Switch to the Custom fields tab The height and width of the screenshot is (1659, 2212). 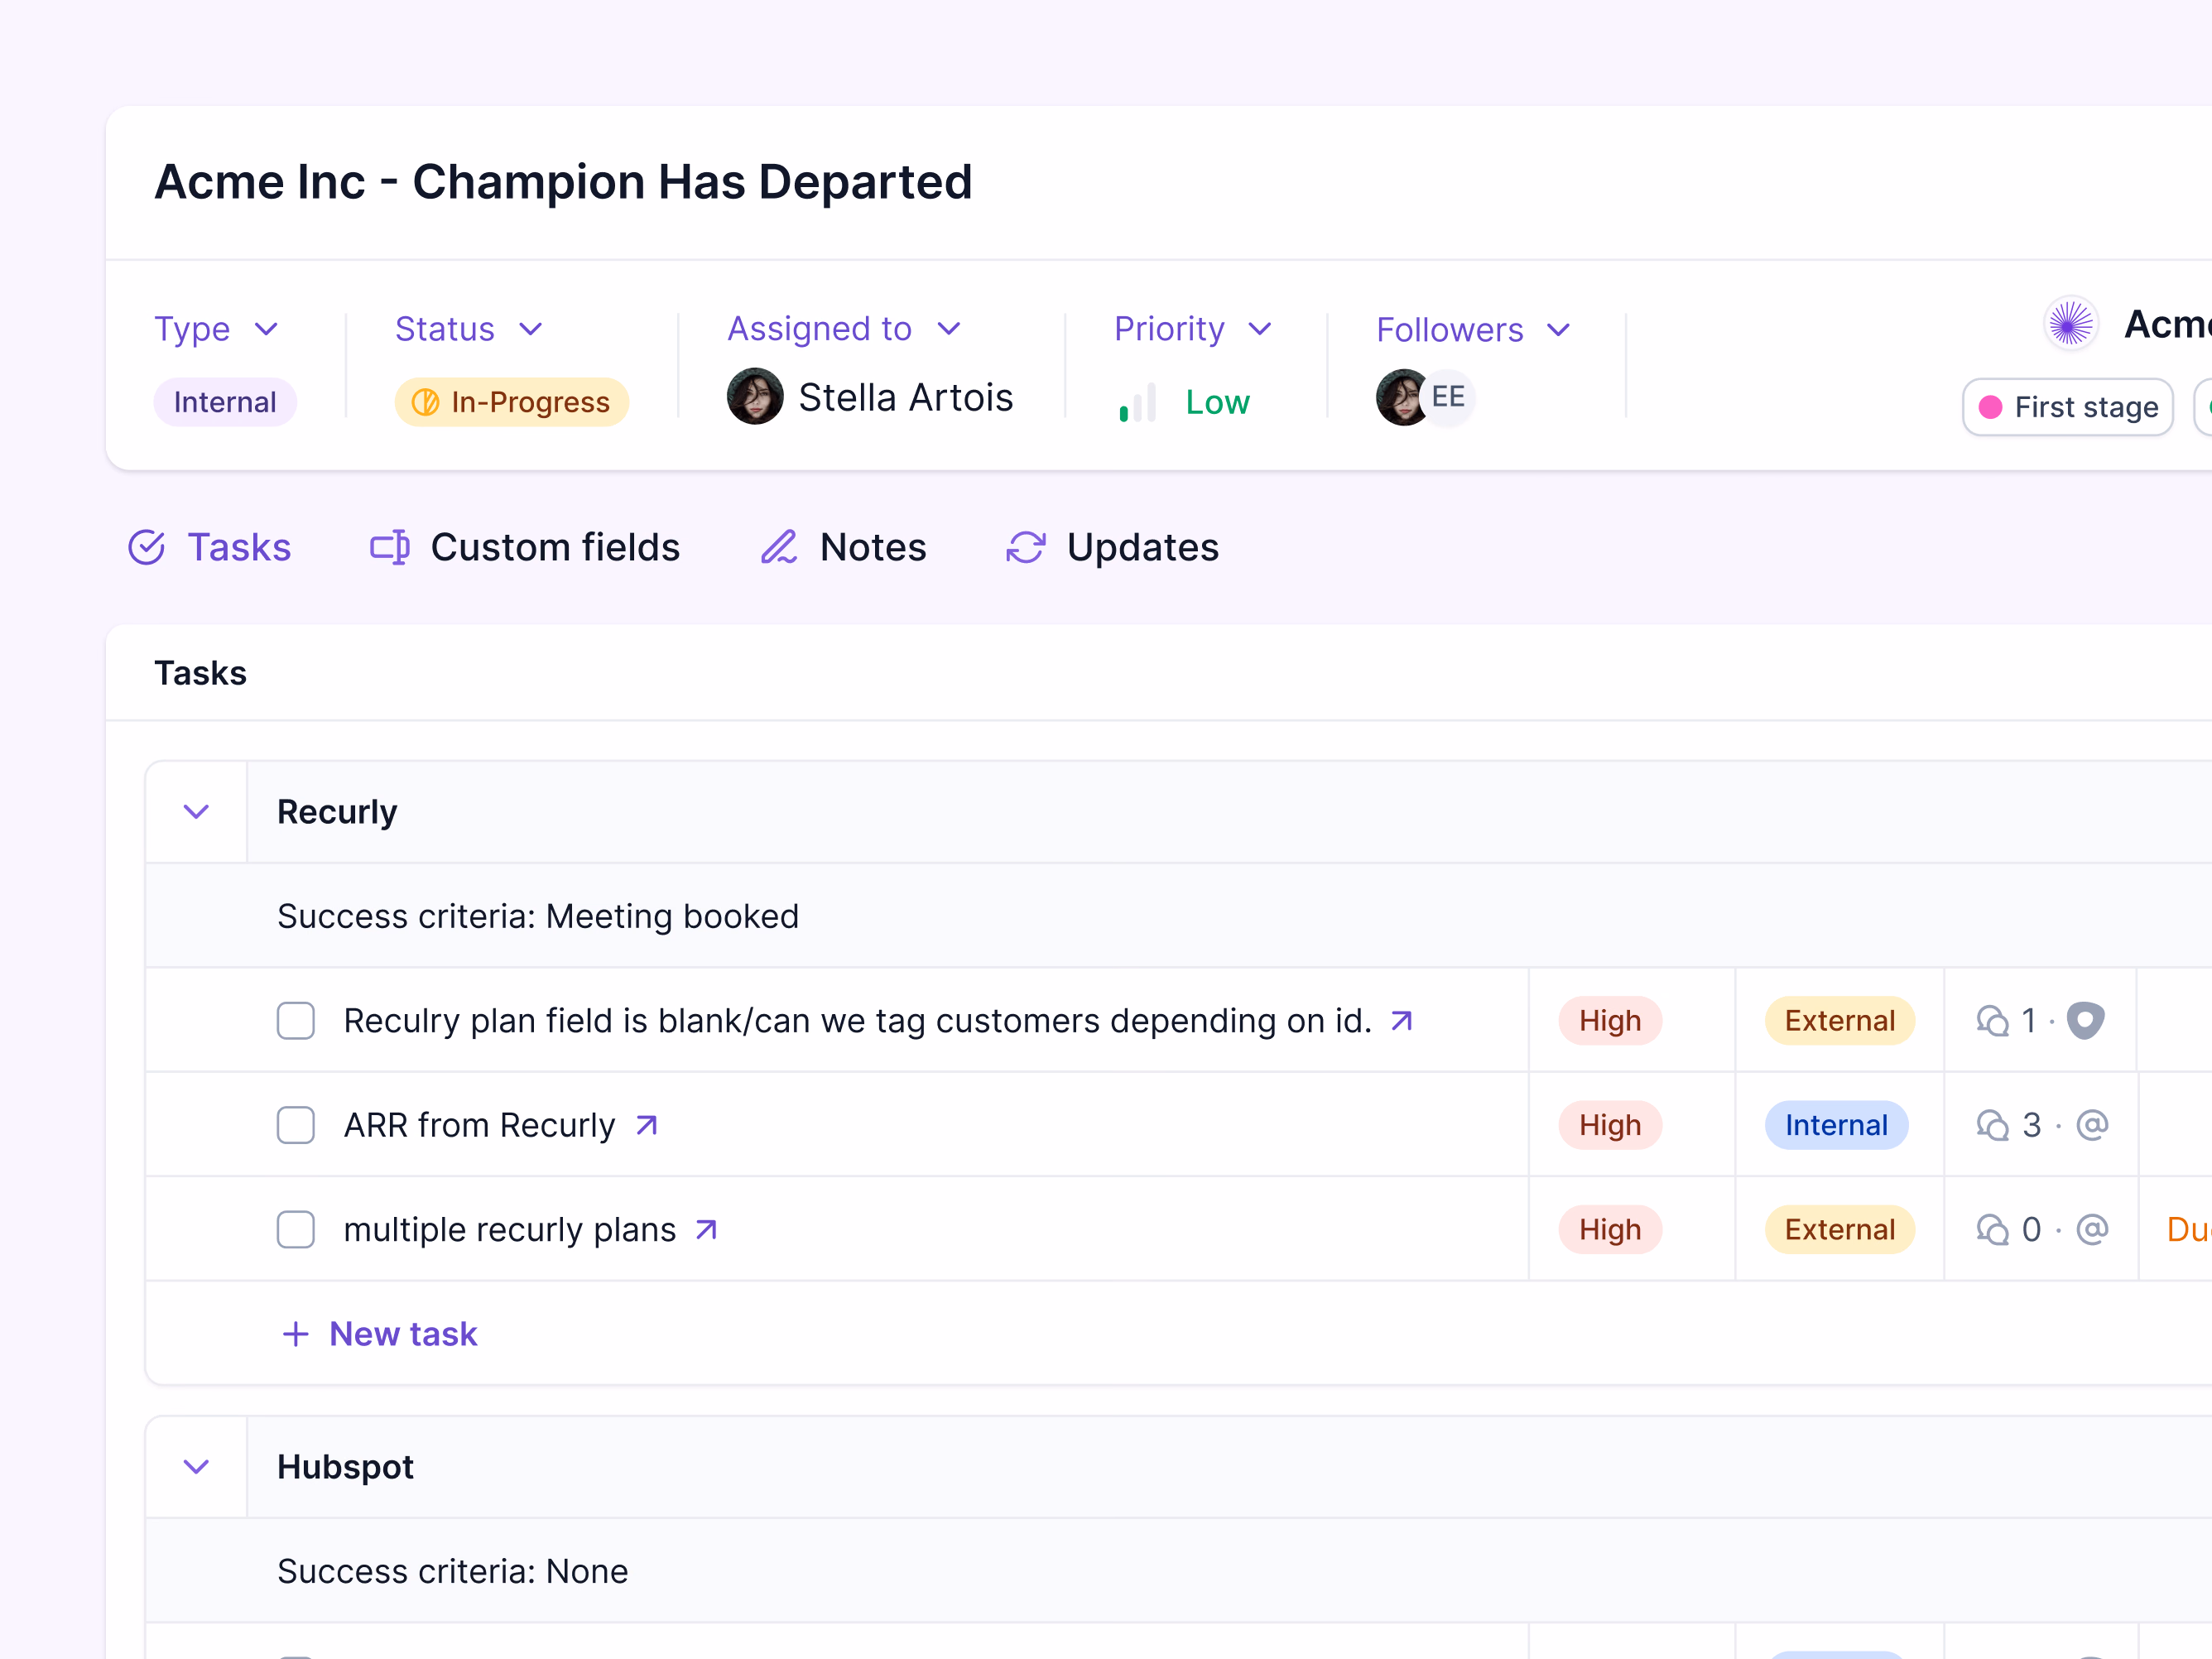(x=524, y=547)
